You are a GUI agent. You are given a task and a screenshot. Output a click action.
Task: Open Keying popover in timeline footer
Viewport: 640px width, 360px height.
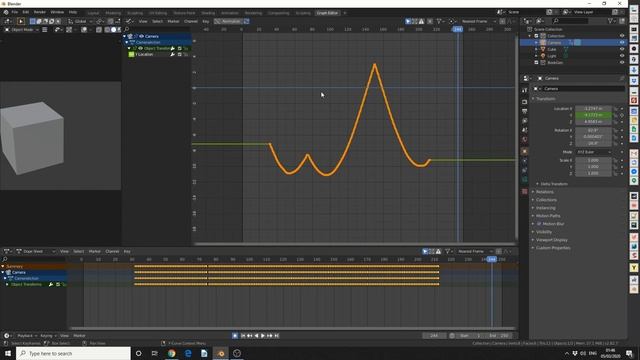48,336
